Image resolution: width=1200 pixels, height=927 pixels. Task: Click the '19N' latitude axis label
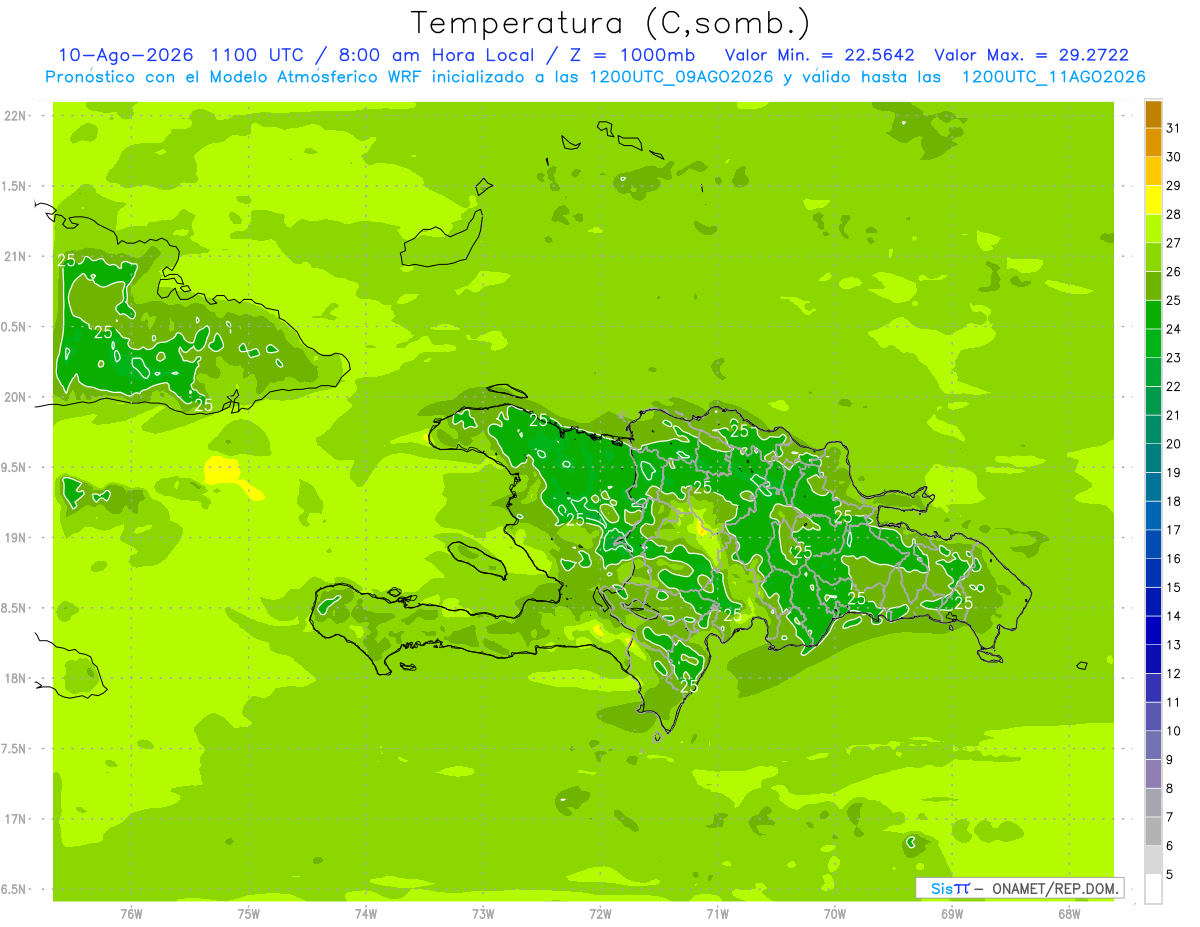(x=14, y=538)
